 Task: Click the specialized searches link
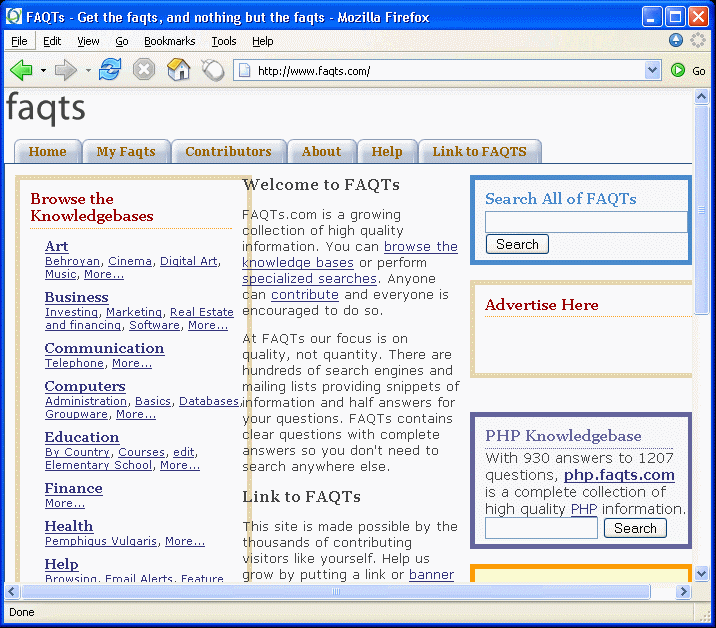coord(309,279)
